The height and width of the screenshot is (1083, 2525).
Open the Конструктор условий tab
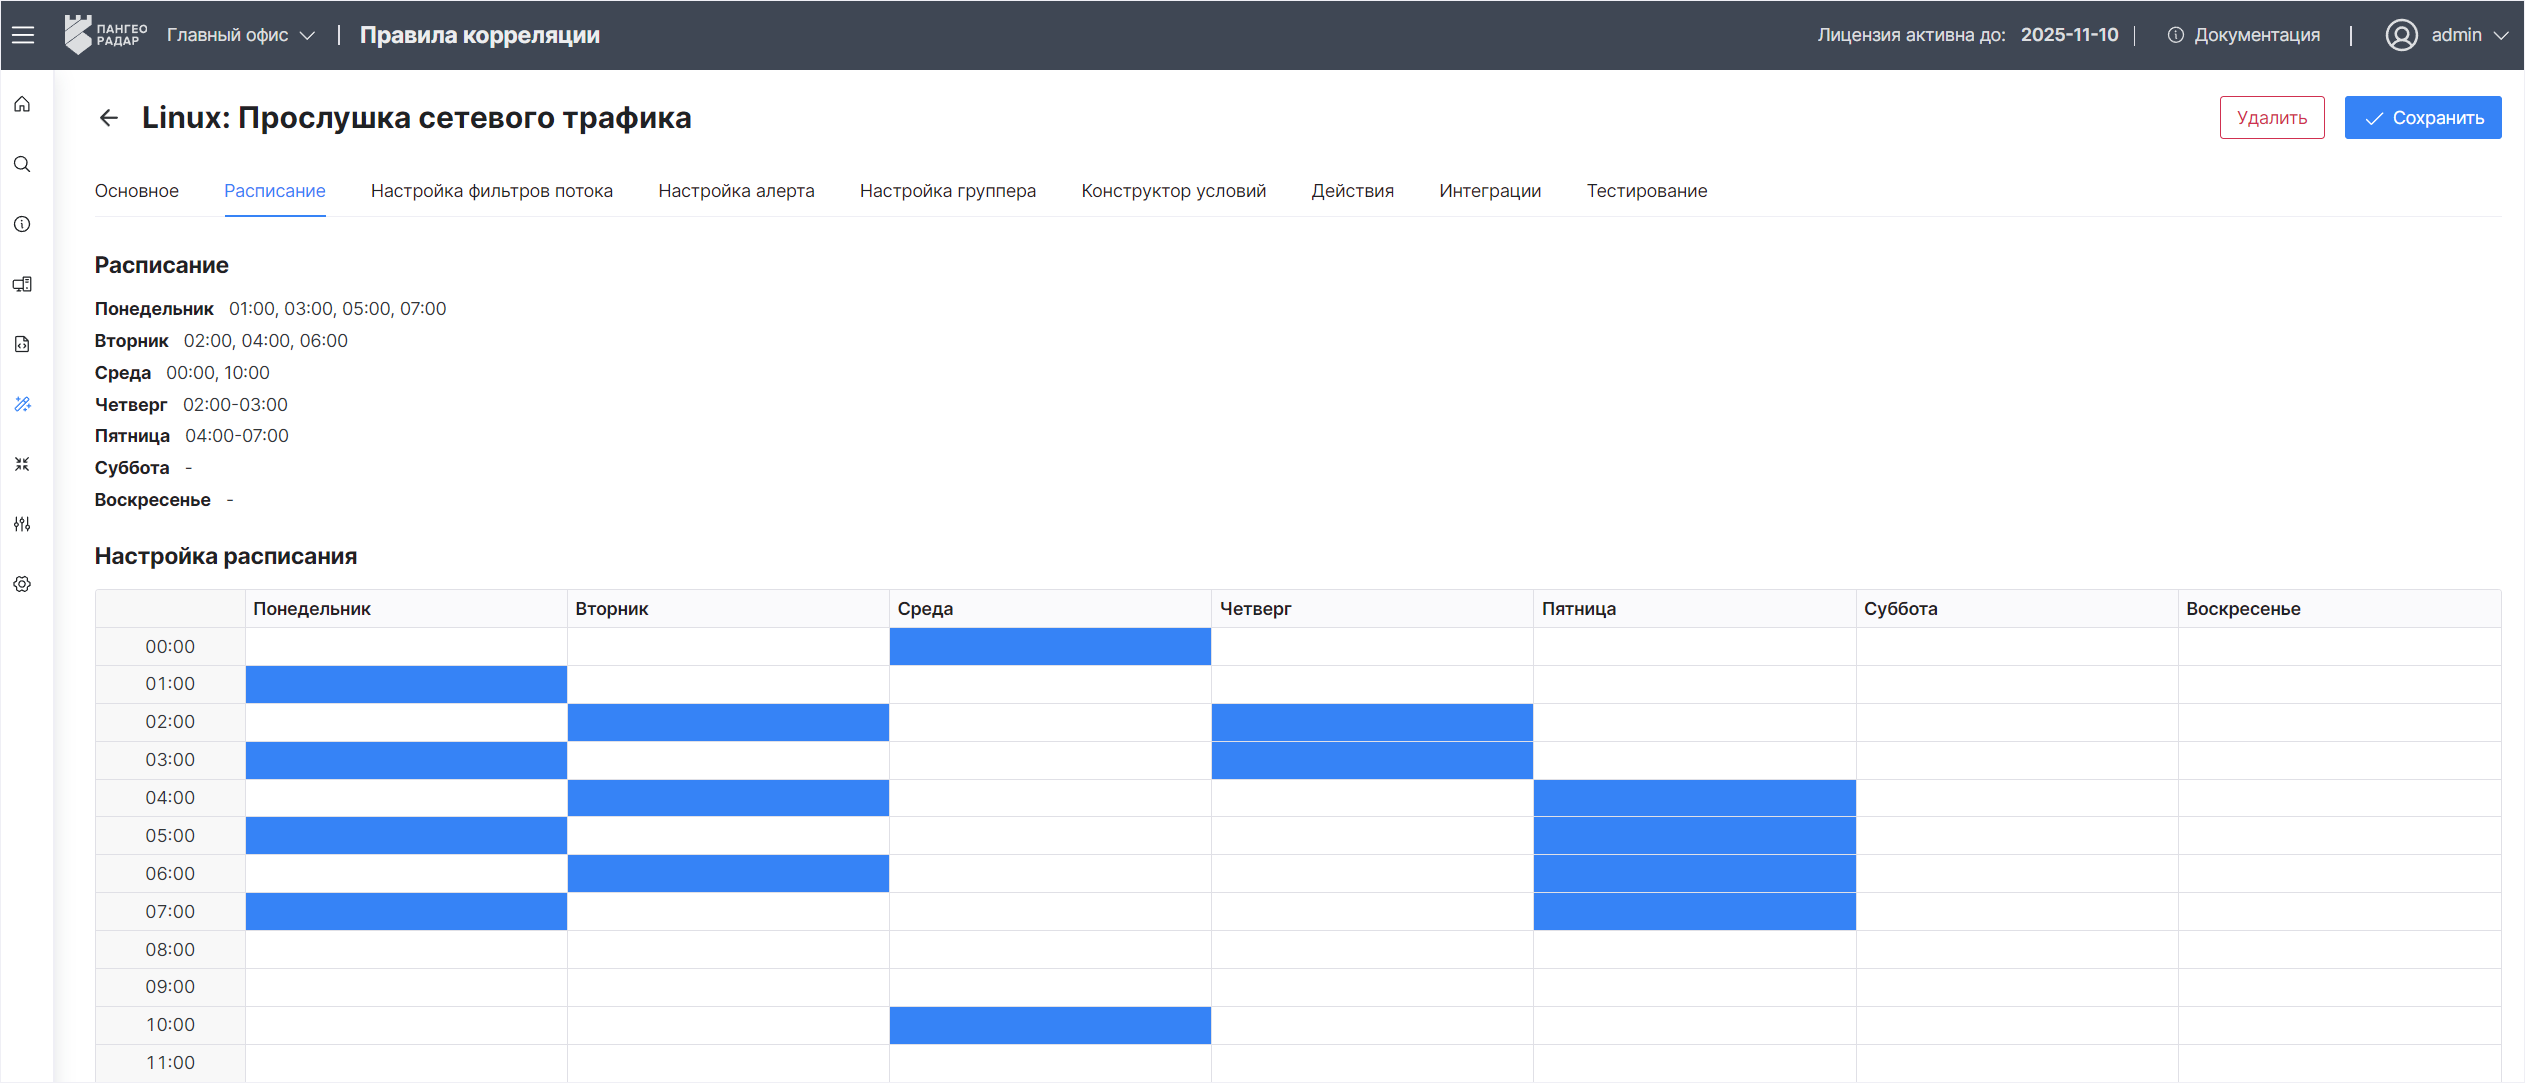(x=1173, y=191)
